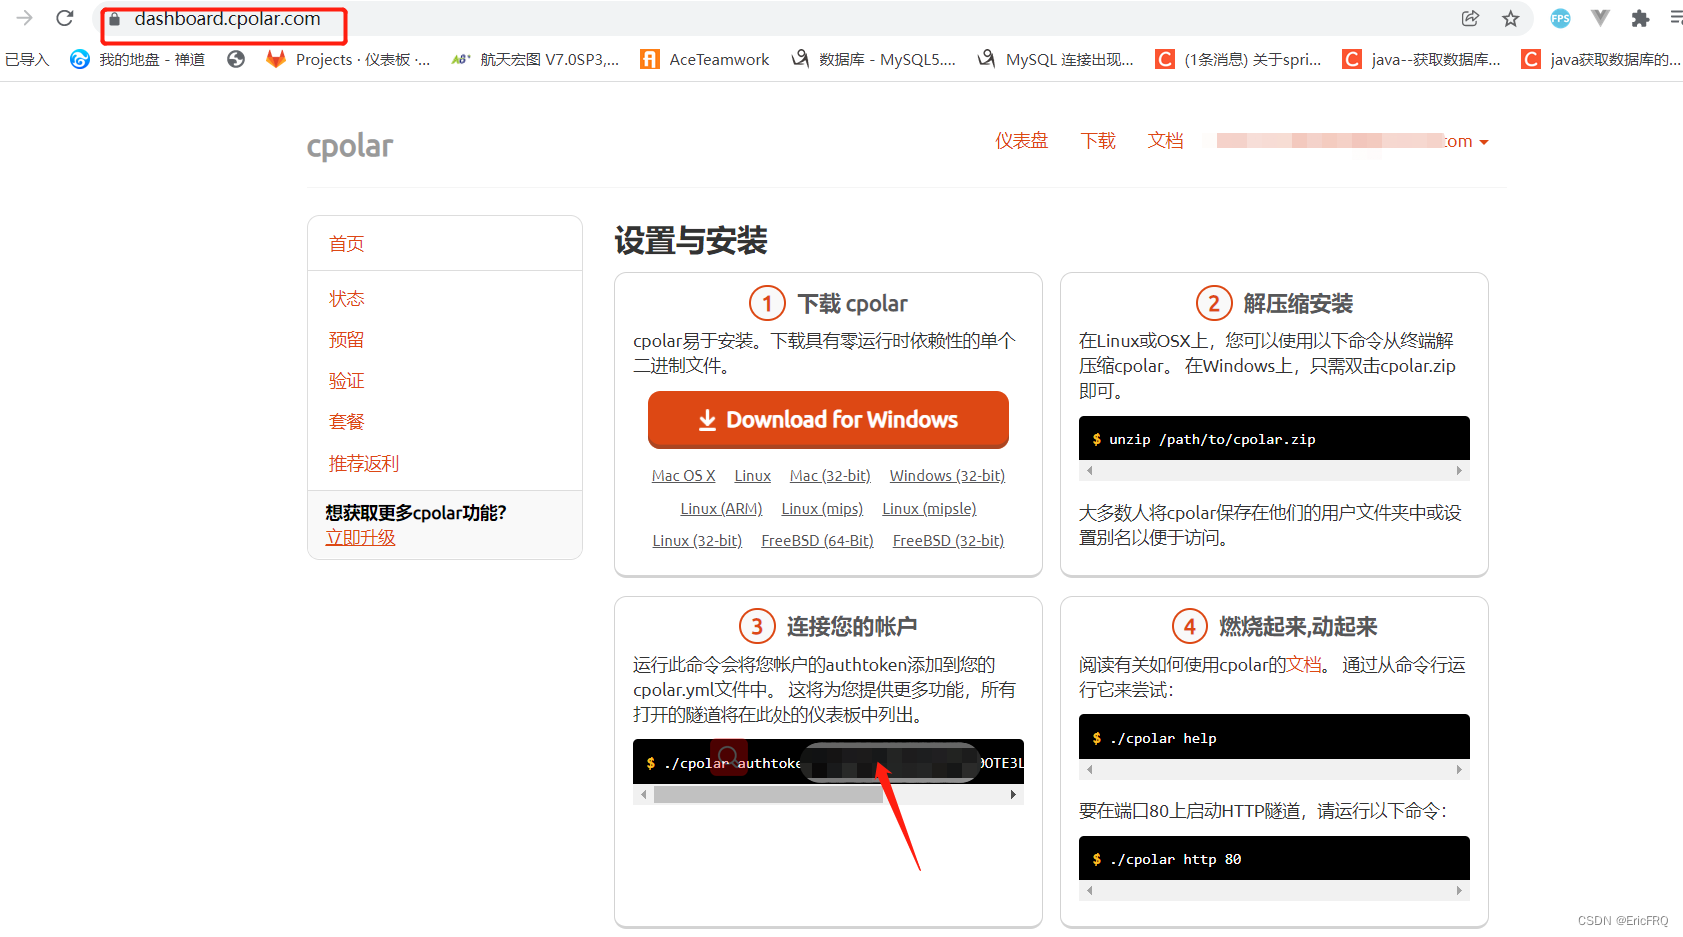Download the FreeBSD (32-bit) build
1683x937 pixels.
coord(948,541)
